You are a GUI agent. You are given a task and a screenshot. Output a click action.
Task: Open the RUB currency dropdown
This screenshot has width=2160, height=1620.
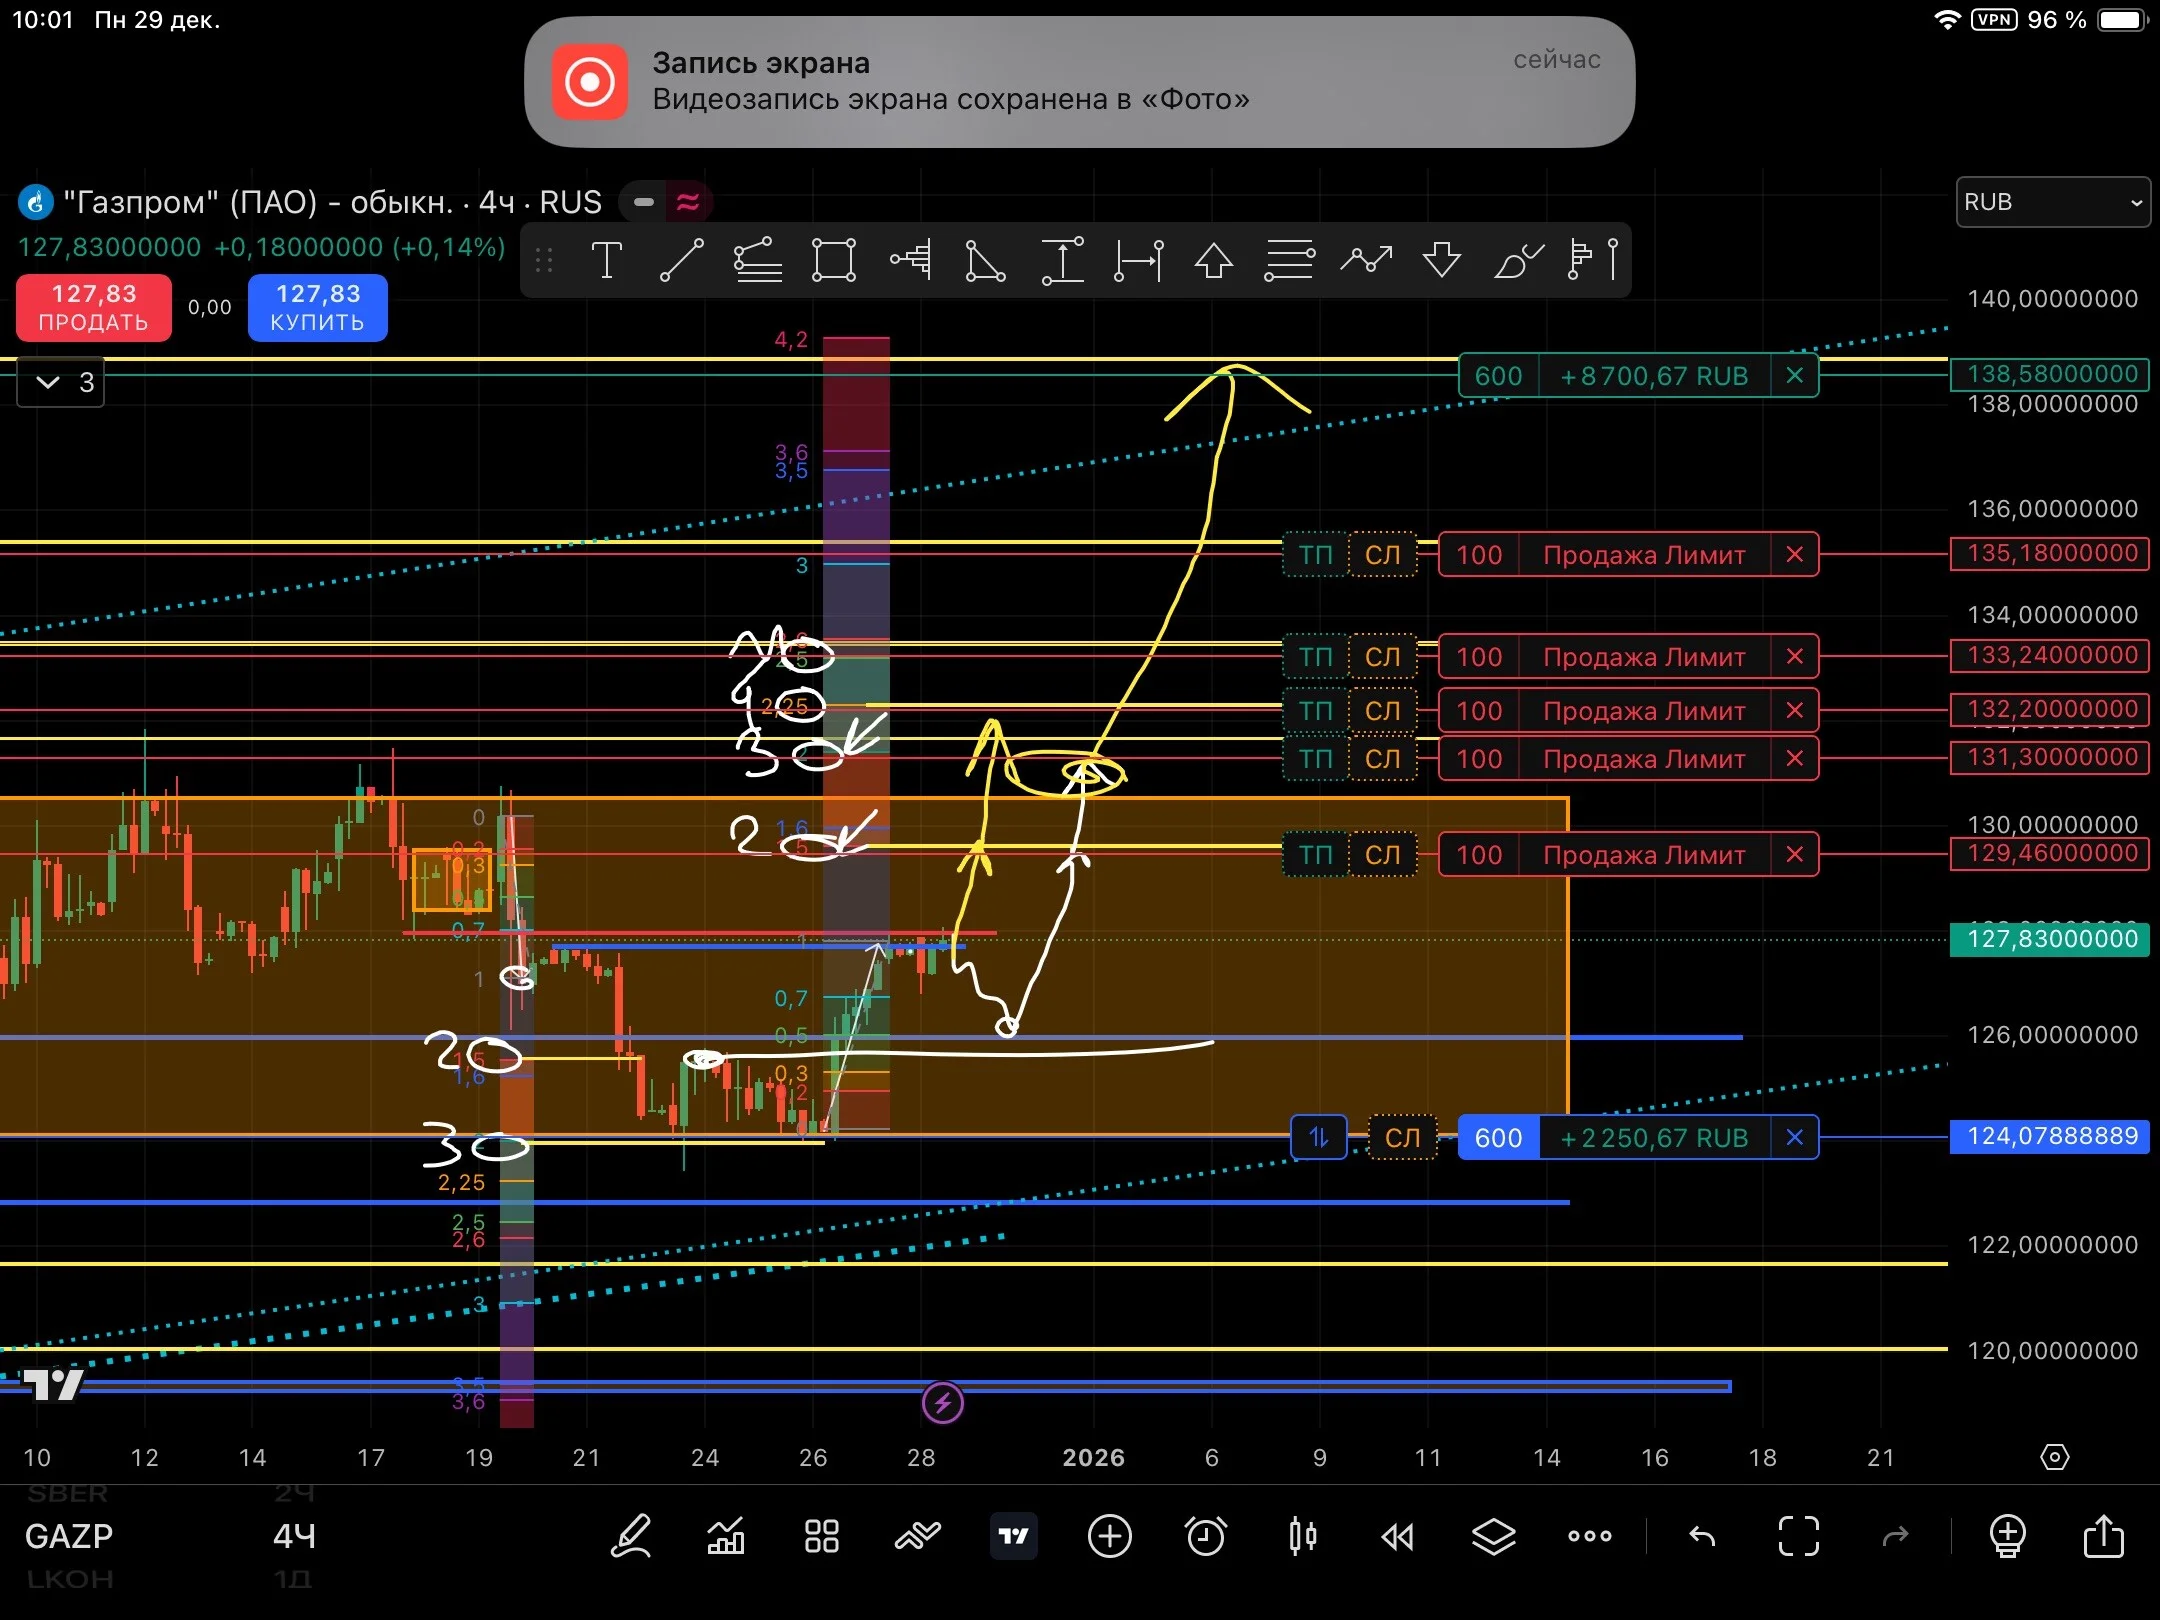(2053, 202)
